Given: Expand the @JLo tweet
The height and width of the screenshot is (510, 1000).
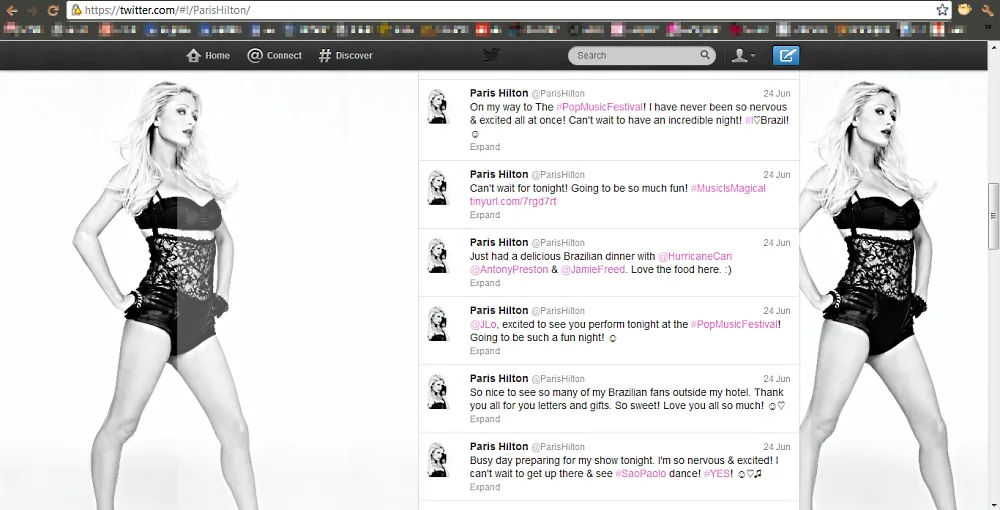Looking at the screenshot, I should (485, 351).
